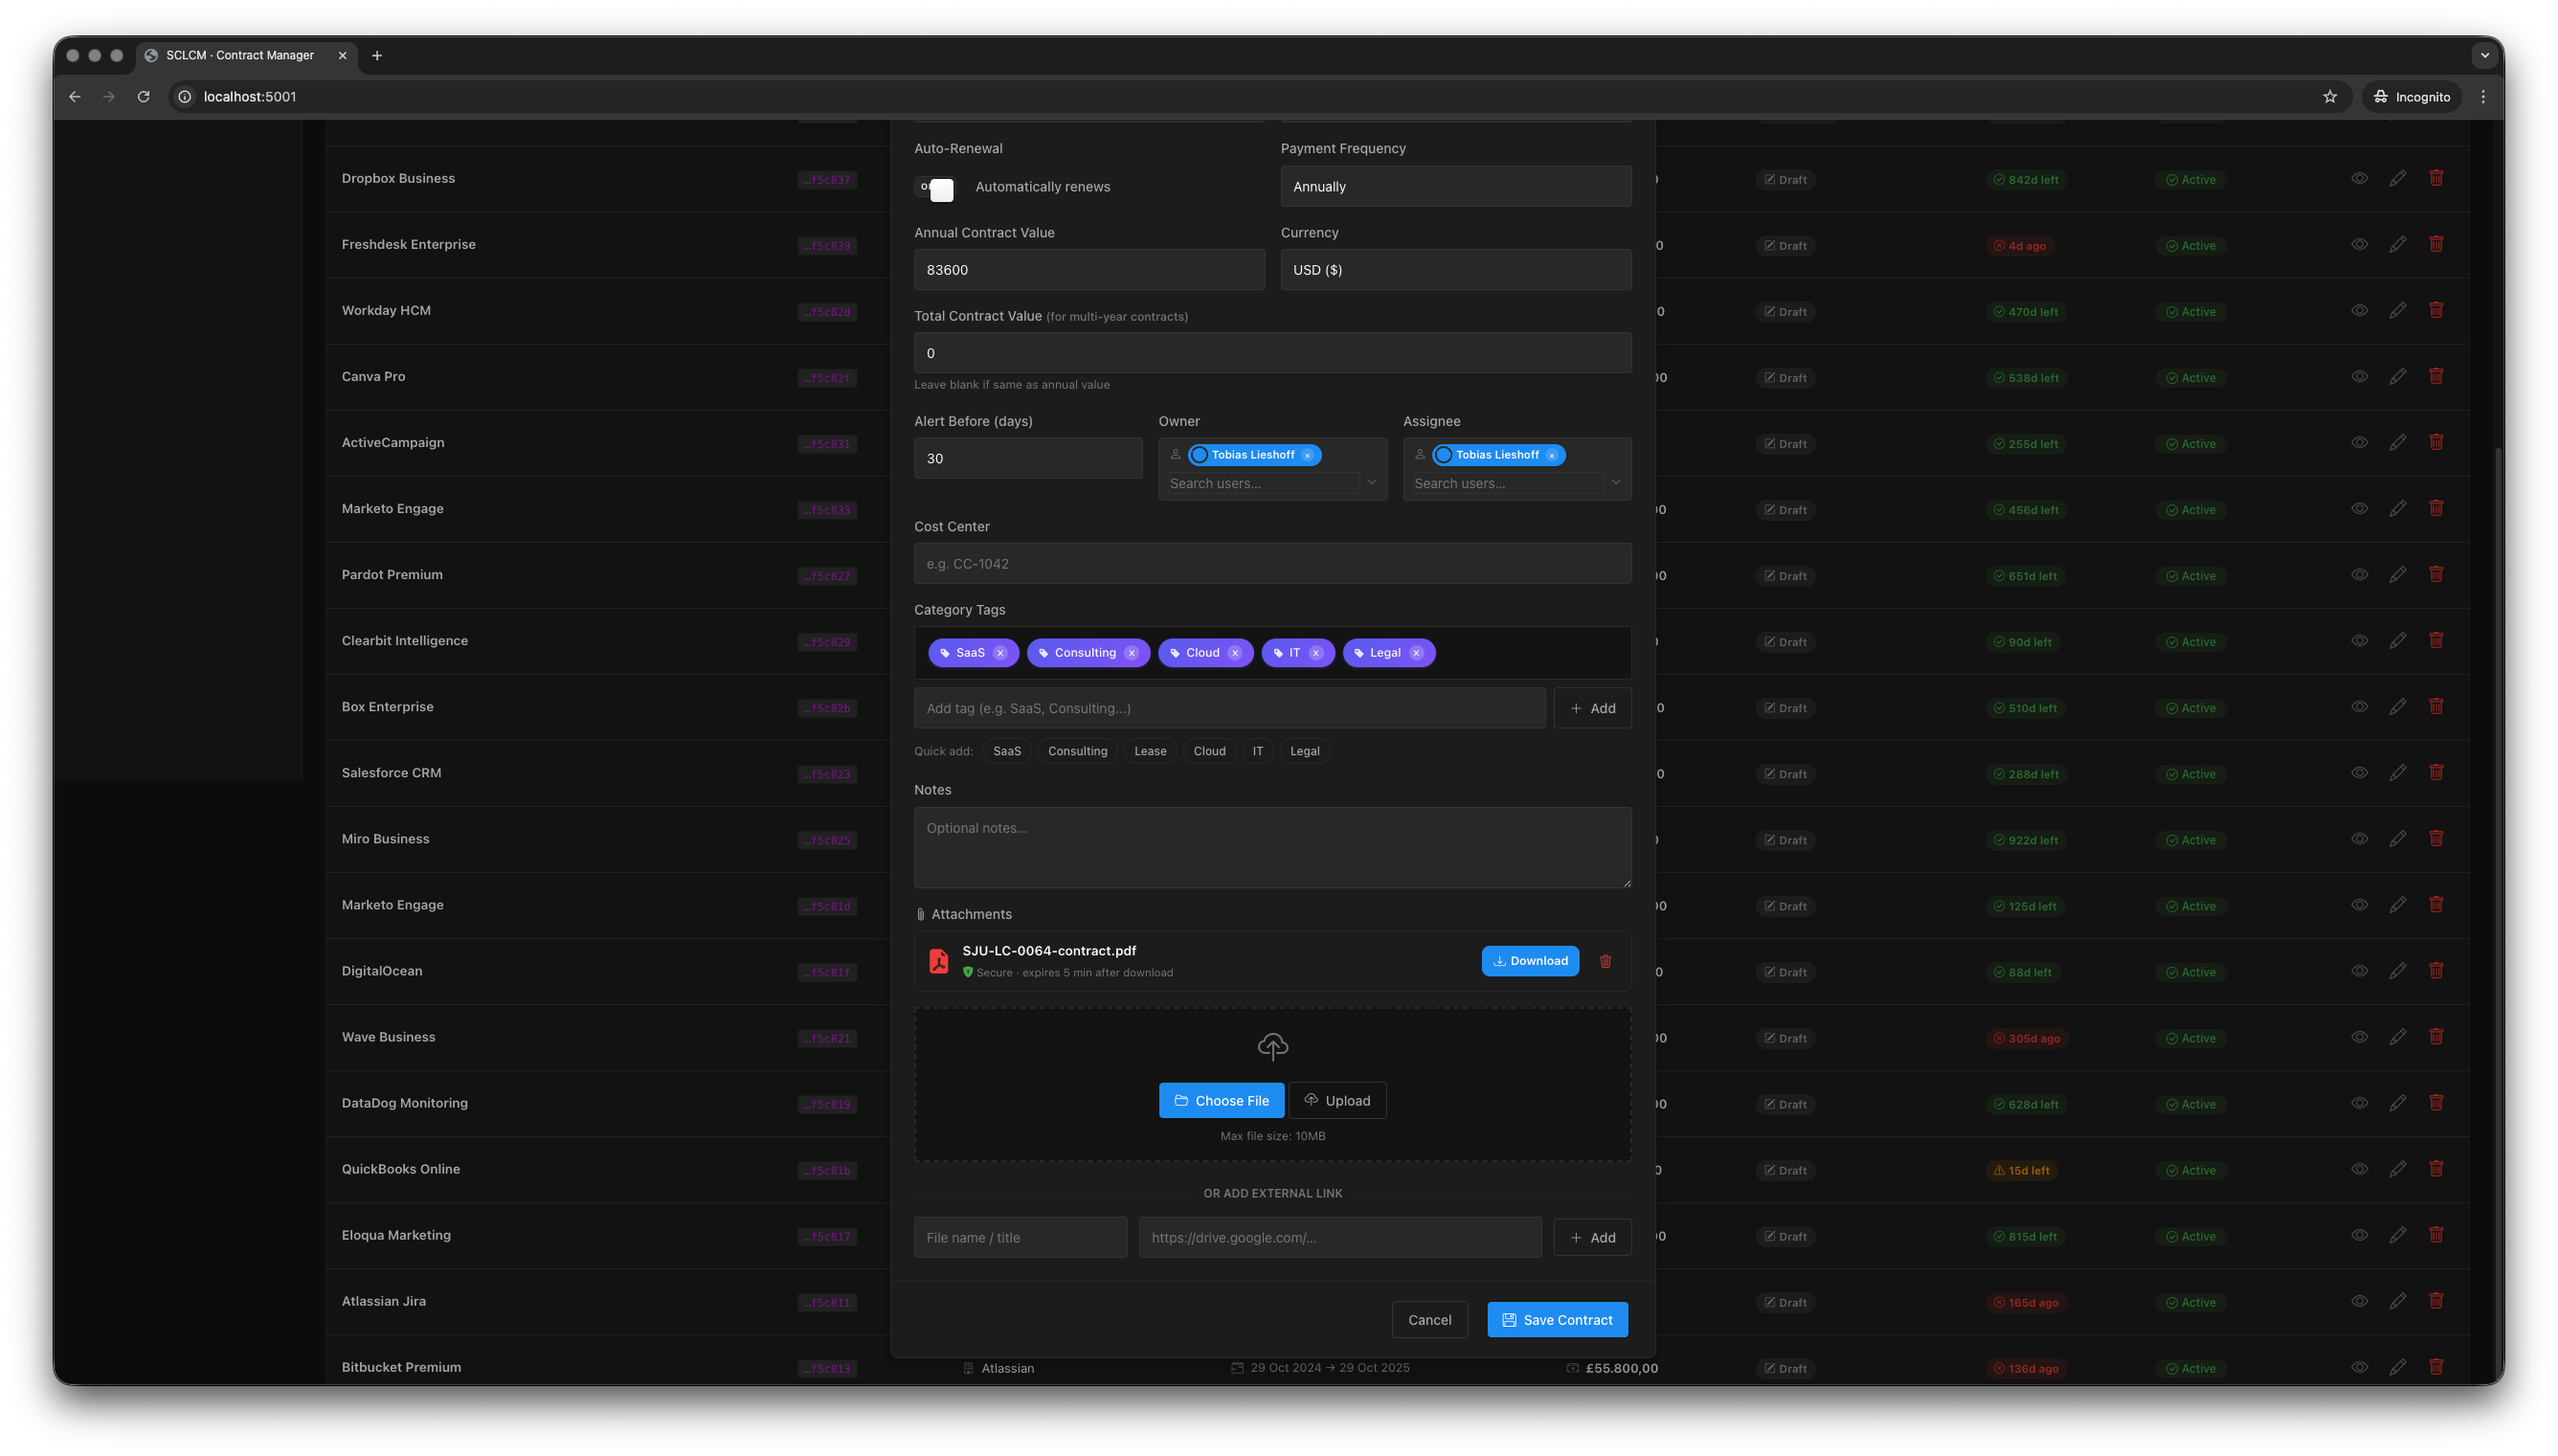This screenshot has width=2558, height=1456.
Task: Delete the Atlassian Jira contract via trash icon
Action: 2436,1300
